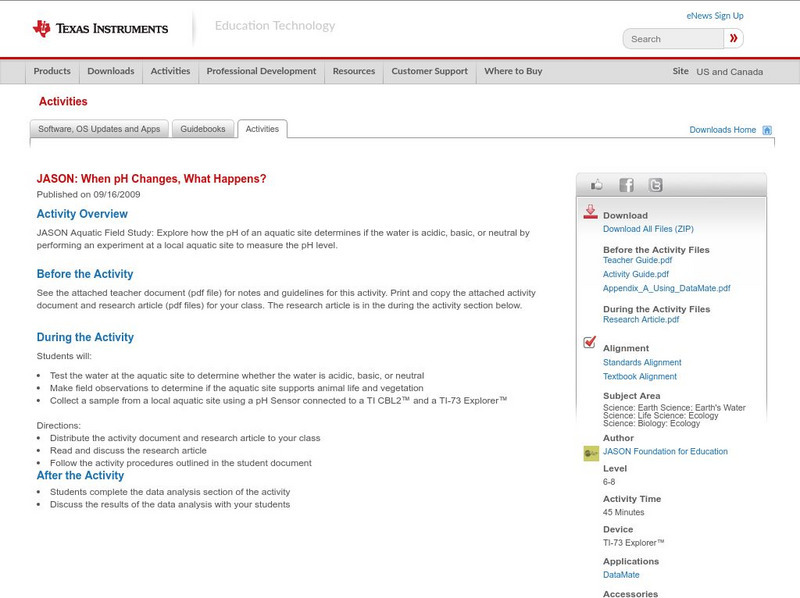This screenshot has width=800, height=598.
Task: Share the activity on Twitter
Action: point(655,184)
